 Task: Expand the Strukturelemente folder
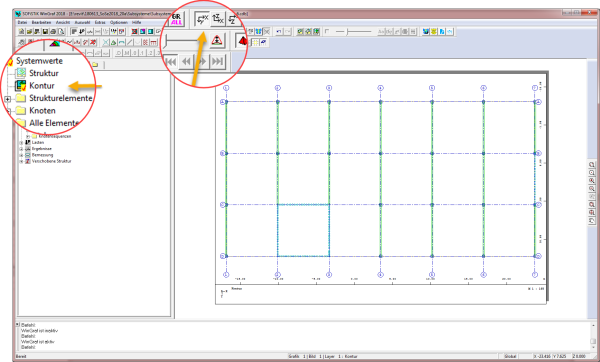point(8,99)
